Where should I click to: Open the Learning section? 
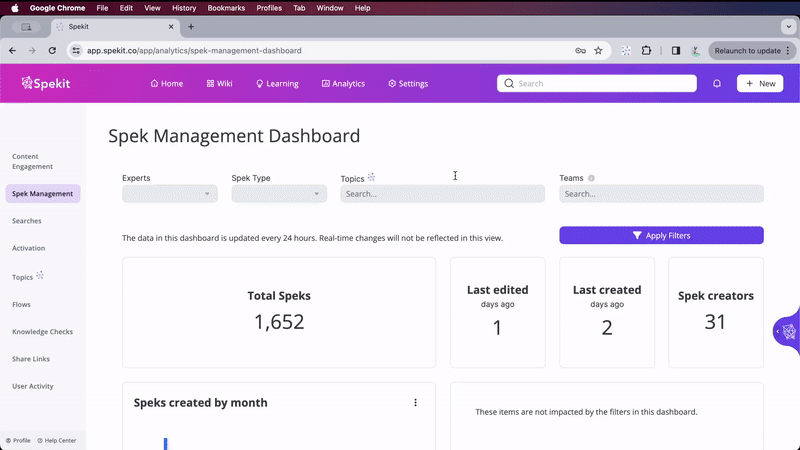click(x=277, y=84)
